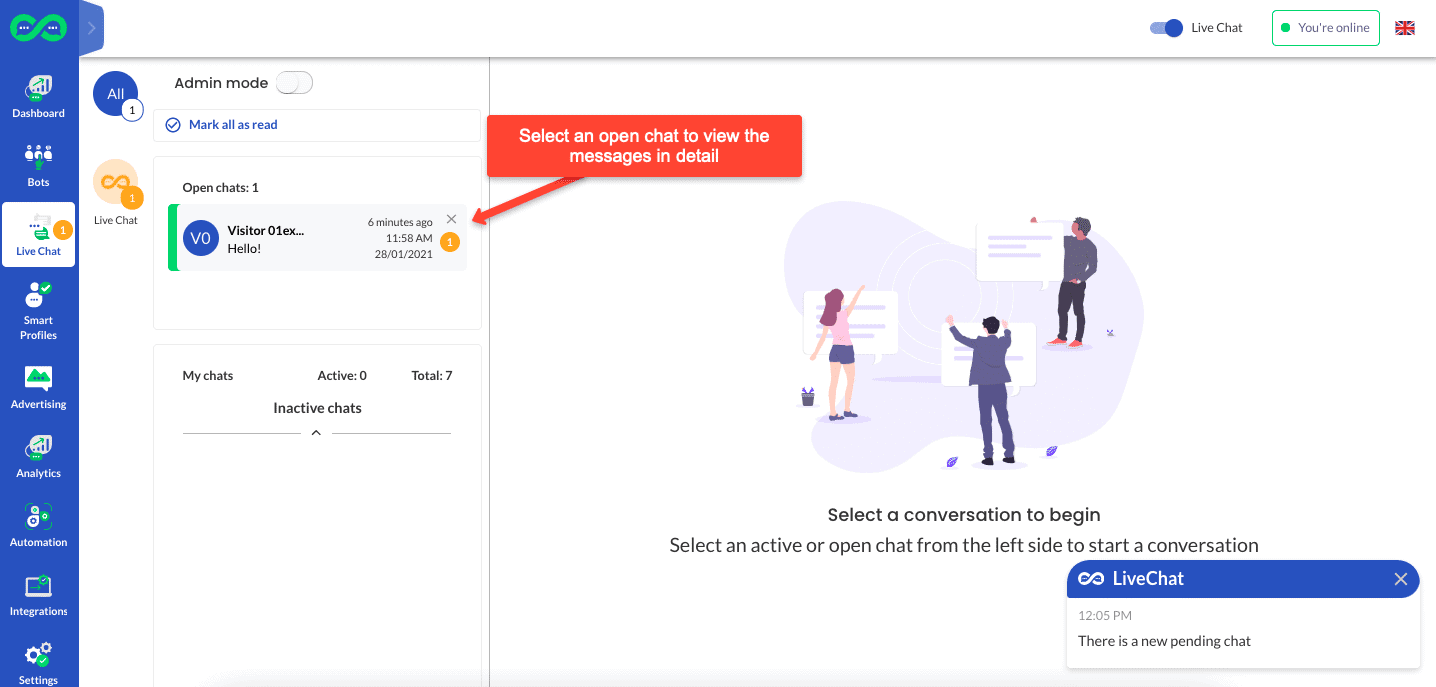Open the Dashboard panel
Image resolution: width=1436 pixels, height=687 pixels.
tap(38, 95)
